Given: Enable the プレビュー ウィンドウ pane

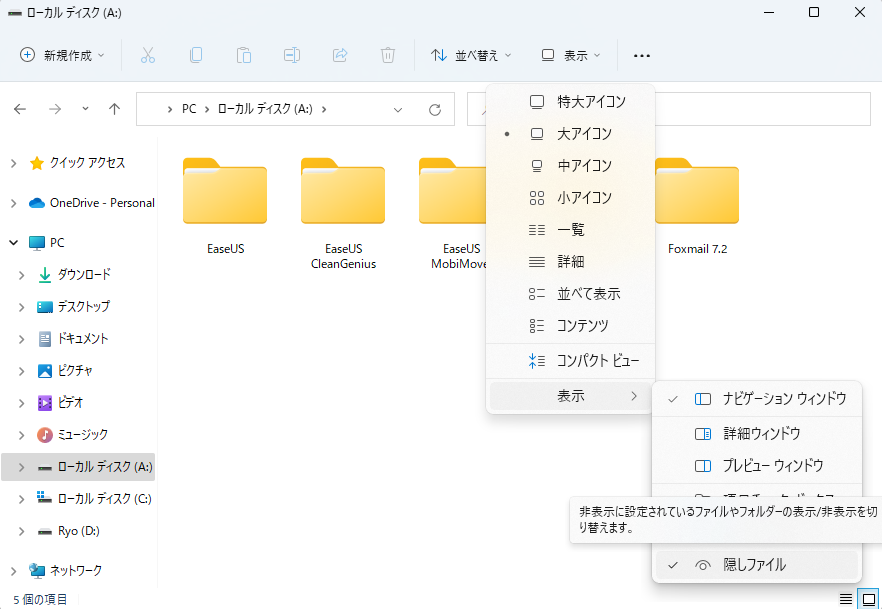Looking at the screenshot, I should point(772,466).
